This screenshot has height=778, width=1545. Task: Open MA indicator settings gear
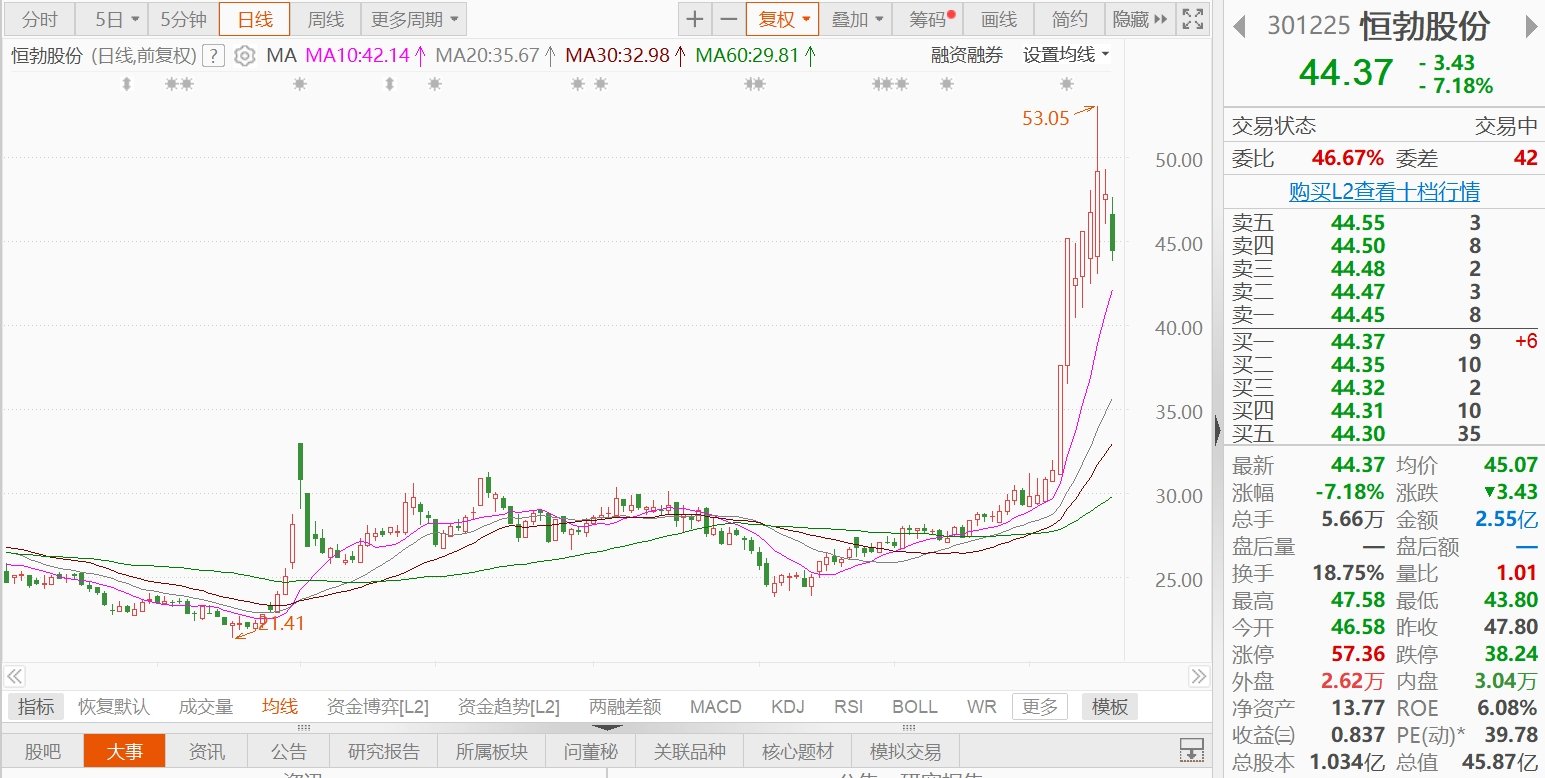click(244, 56)
